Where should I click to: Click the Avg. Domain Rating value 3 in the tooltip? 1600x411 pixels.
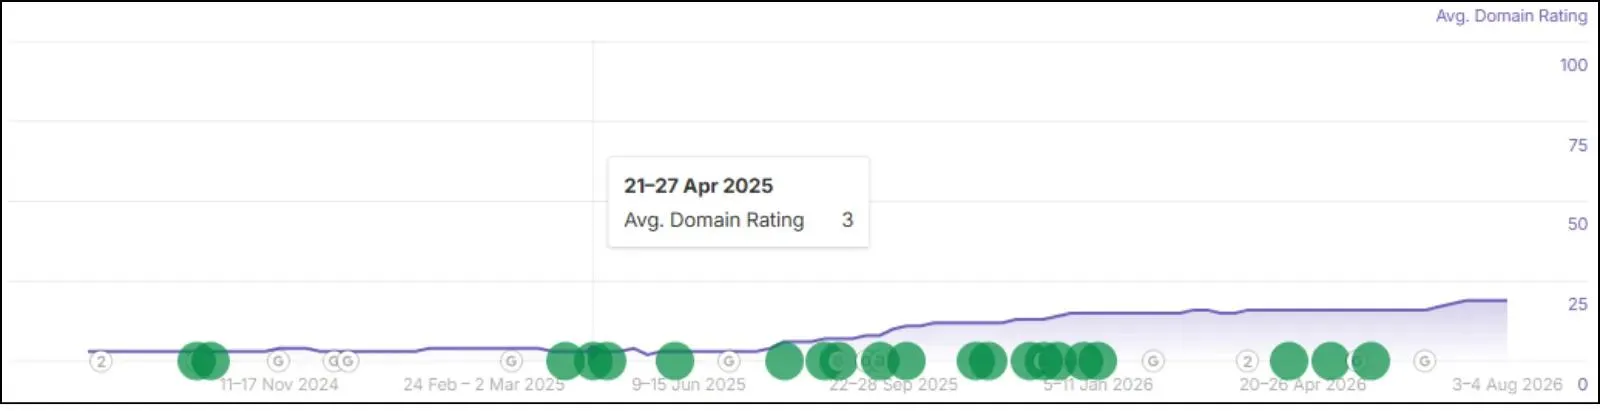coord(847,220)
